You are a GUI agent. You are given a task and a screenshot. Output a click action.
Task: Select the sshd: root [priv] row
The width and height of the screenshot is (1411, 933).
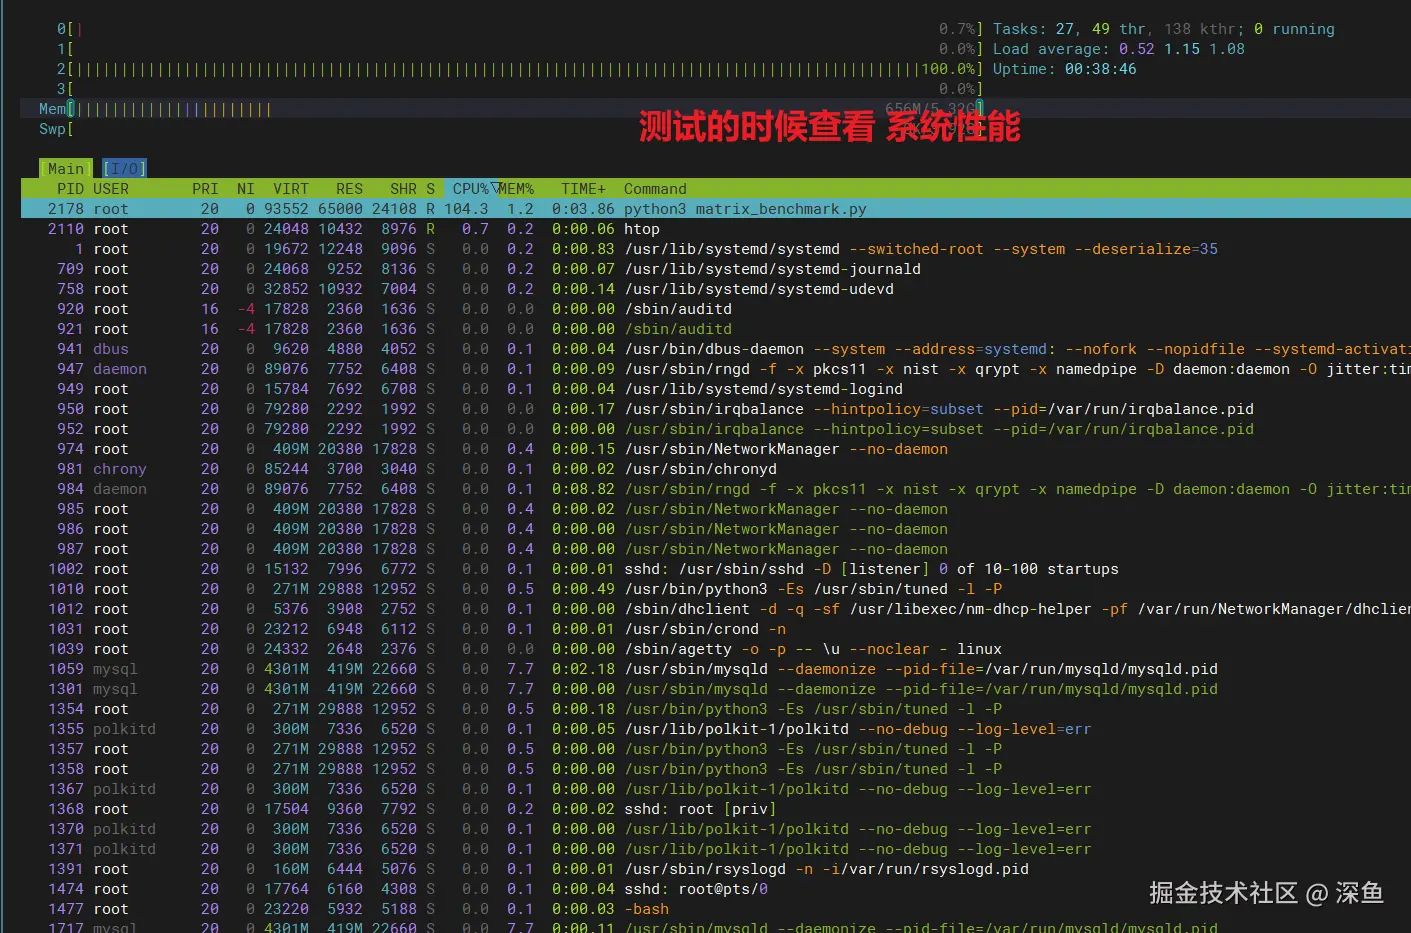(716, 809)
